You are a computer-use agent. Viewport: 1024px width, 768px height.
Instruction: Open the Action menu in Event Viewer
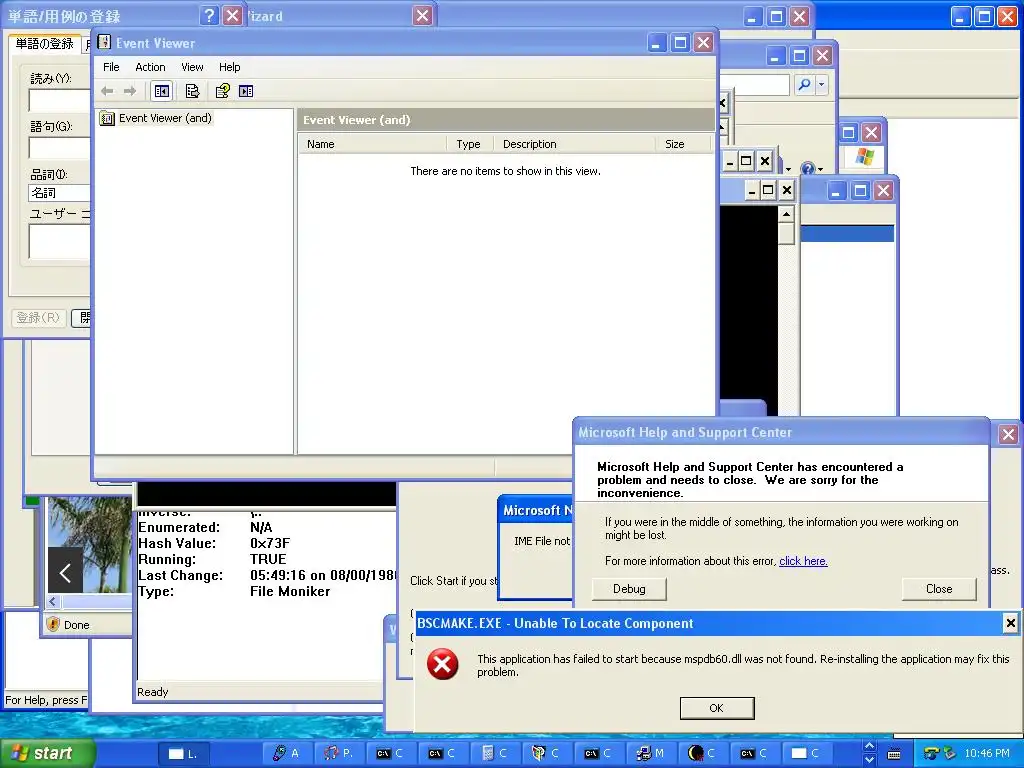pos(150,67)
